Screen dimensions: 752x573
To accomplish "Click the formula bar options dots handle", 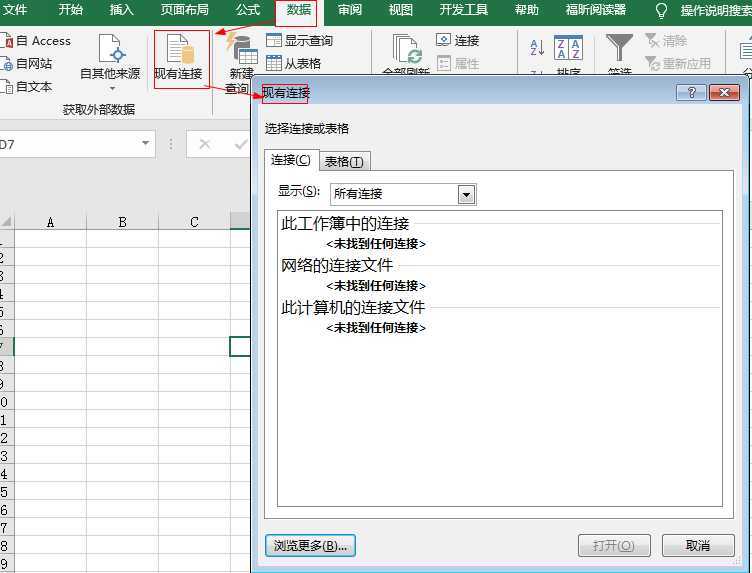I will pyautogui.click(x=171, y=144).
